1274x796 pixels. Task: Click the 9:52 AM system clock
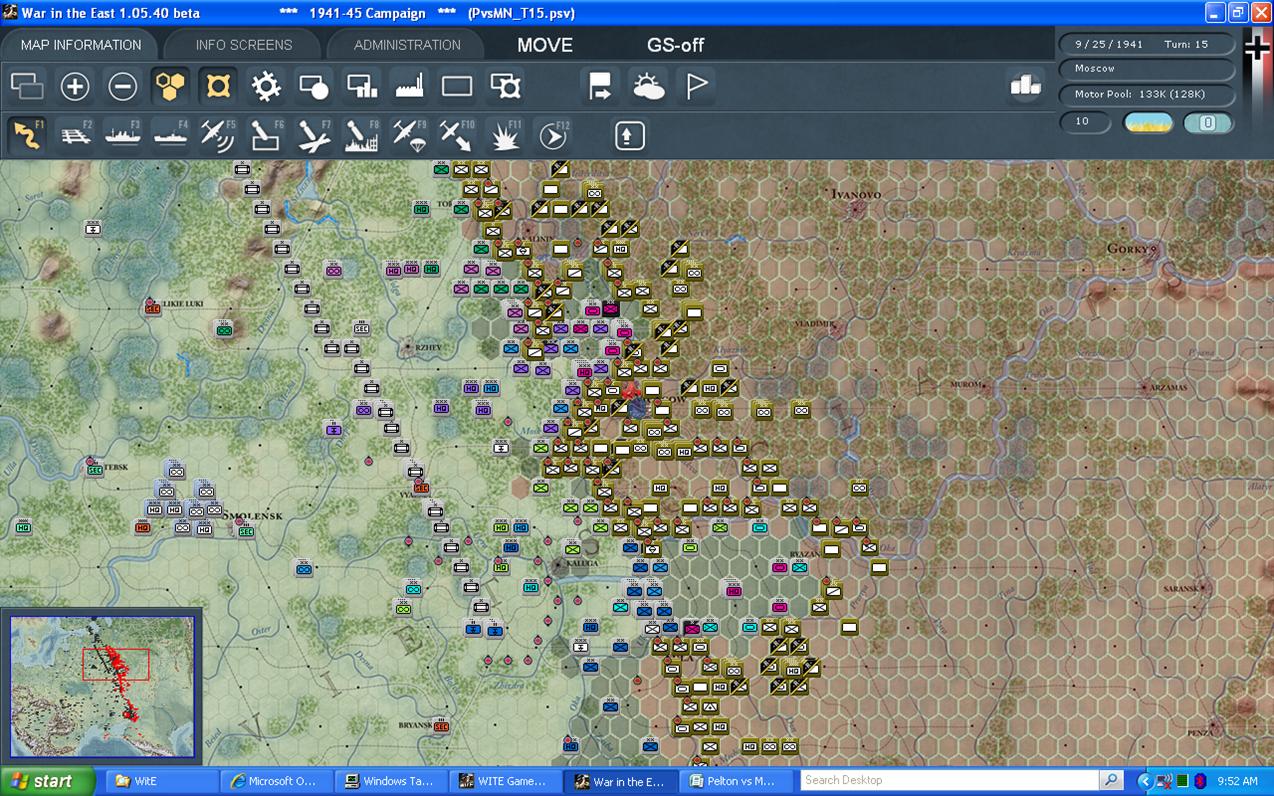click(1237, 782)
